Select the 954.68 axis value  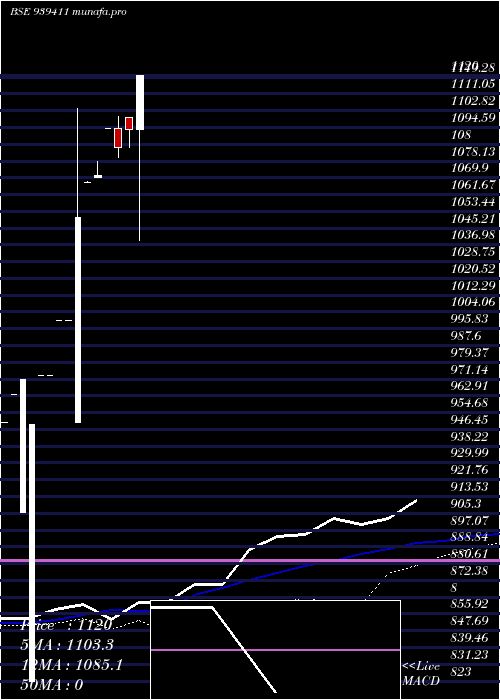[470, 404]
